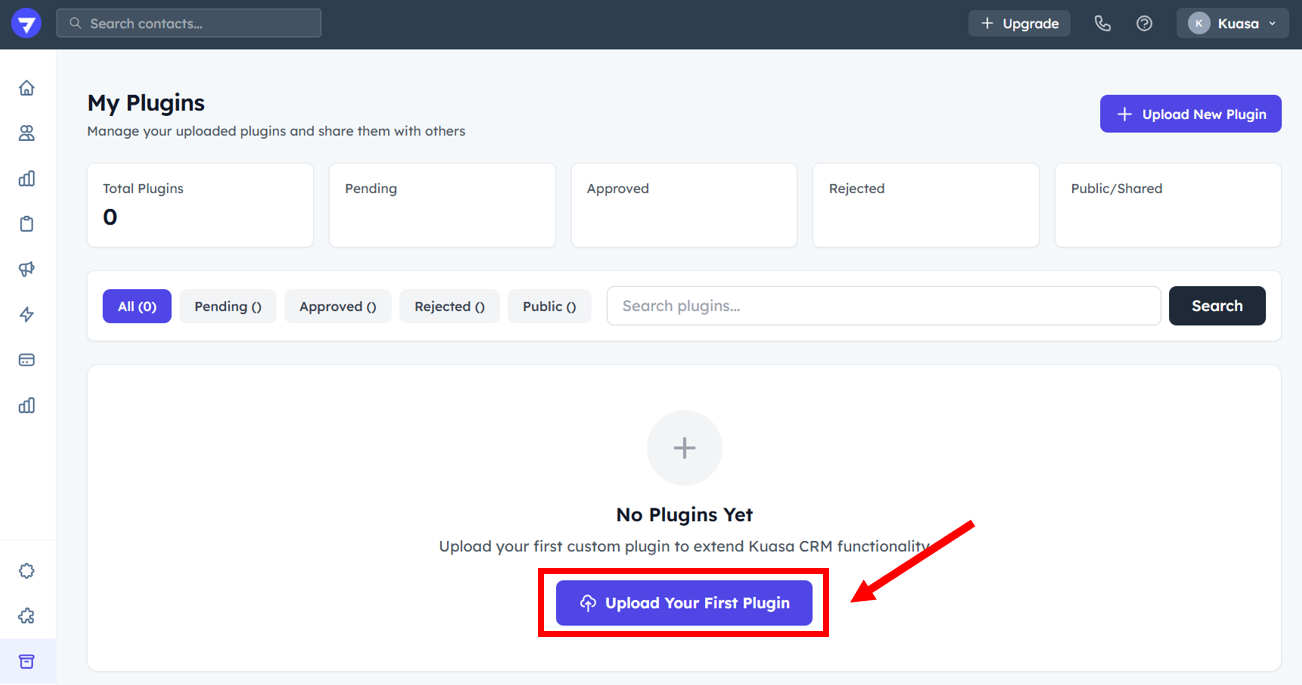Expand the Kuasa user account dropdown
Screen dimensions: 1302x685
pos(1232,23)
